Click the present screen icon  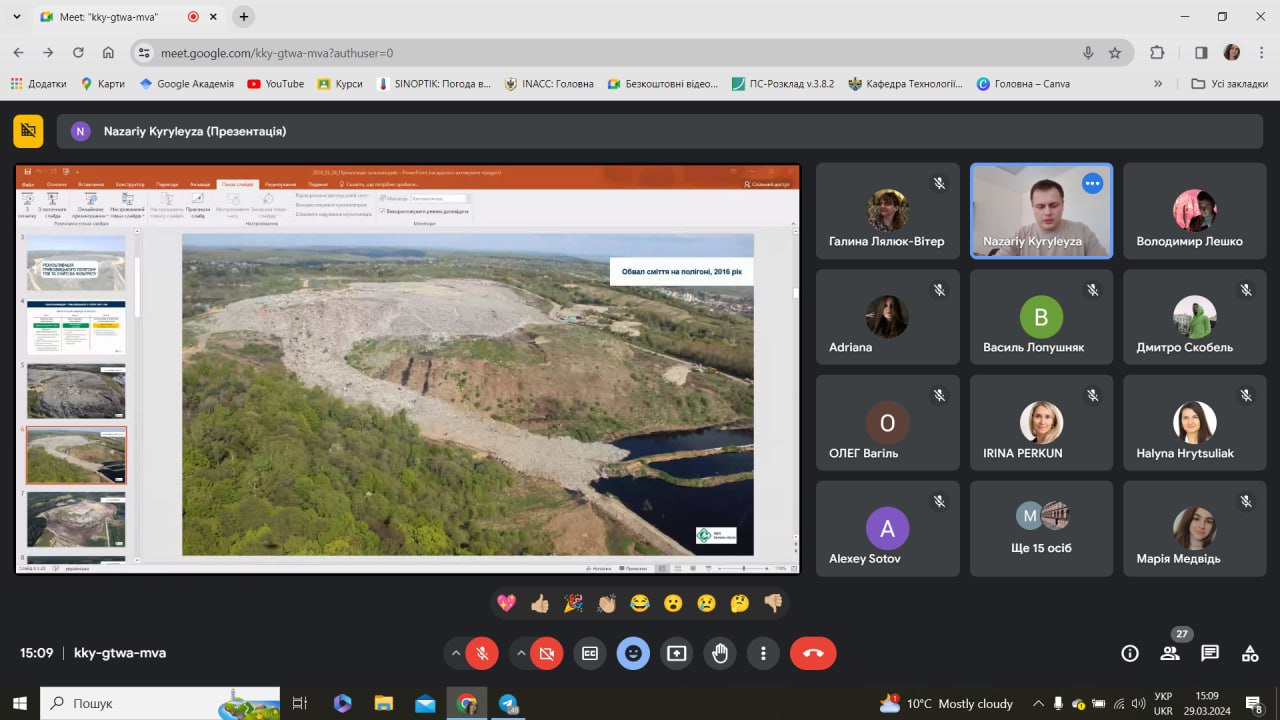tap(677, 653)
